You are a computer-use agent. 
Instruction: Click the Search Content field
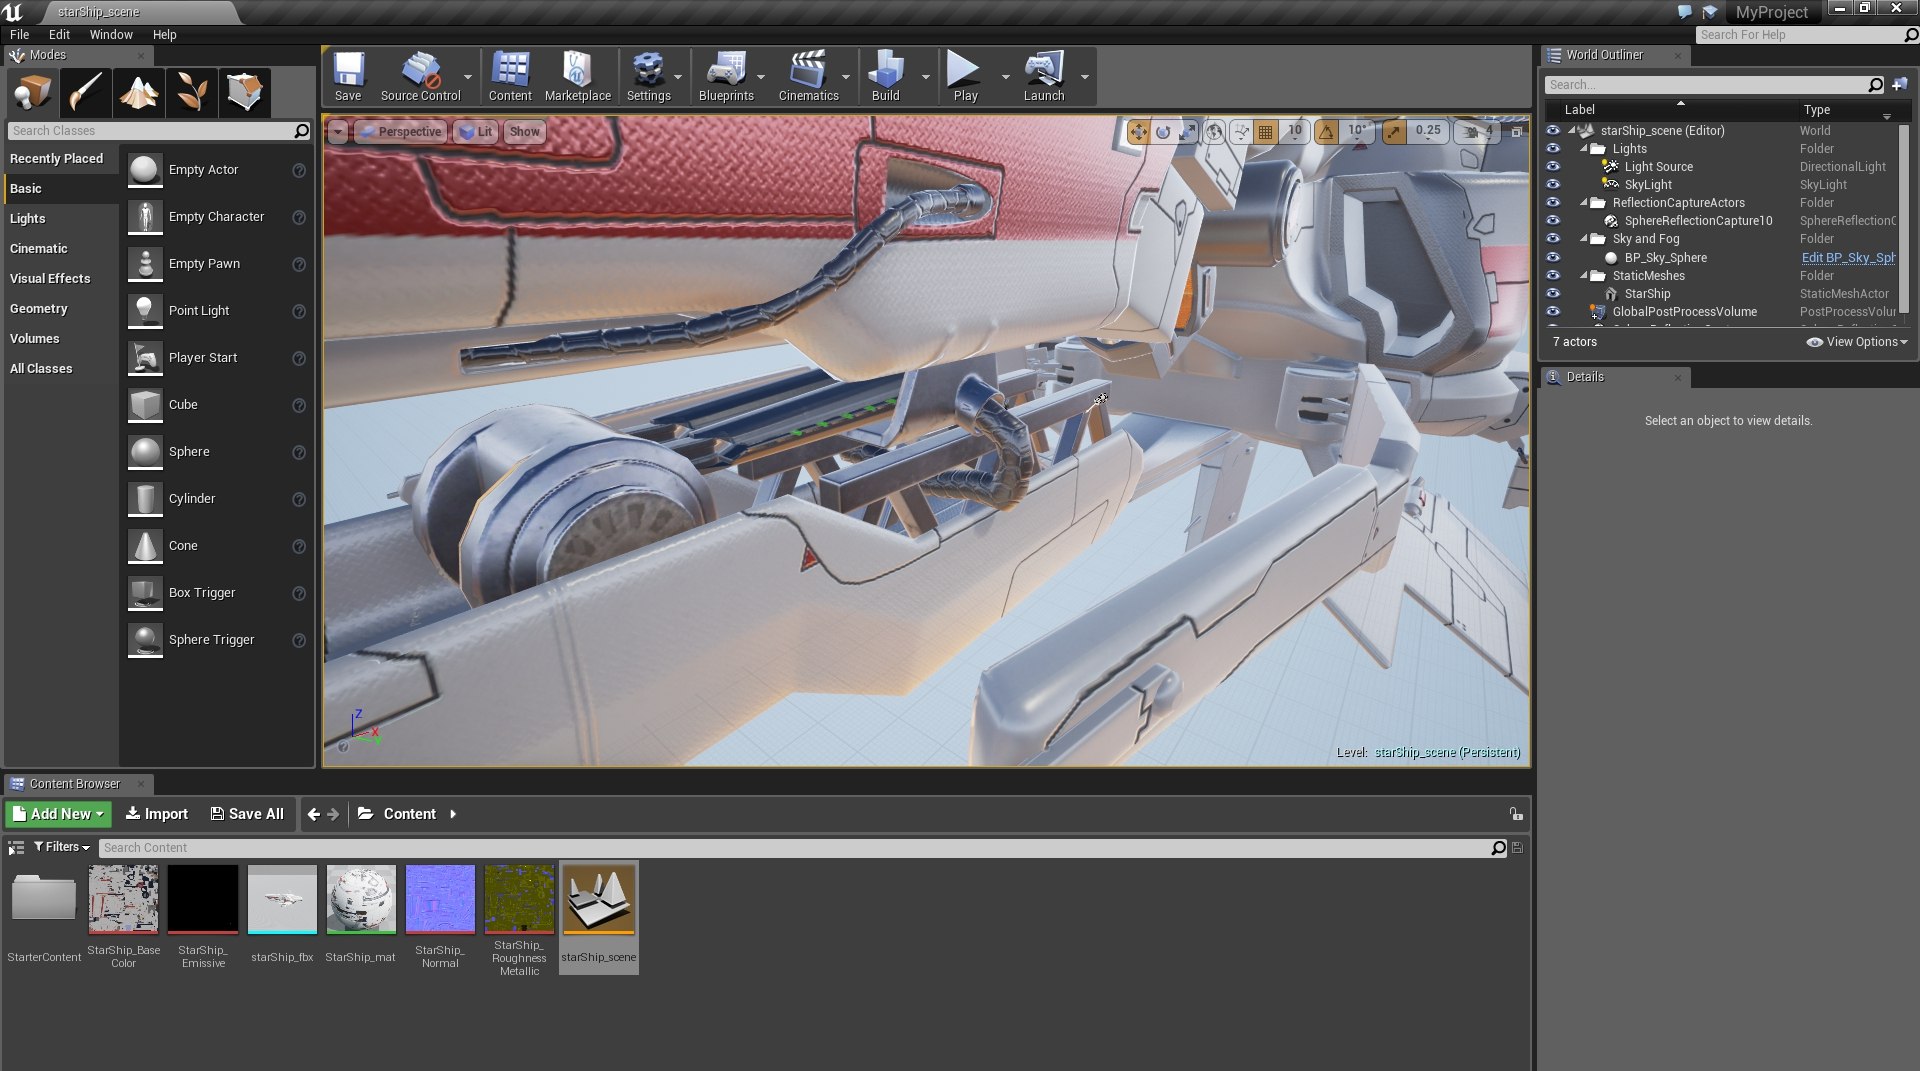[803, 848]
